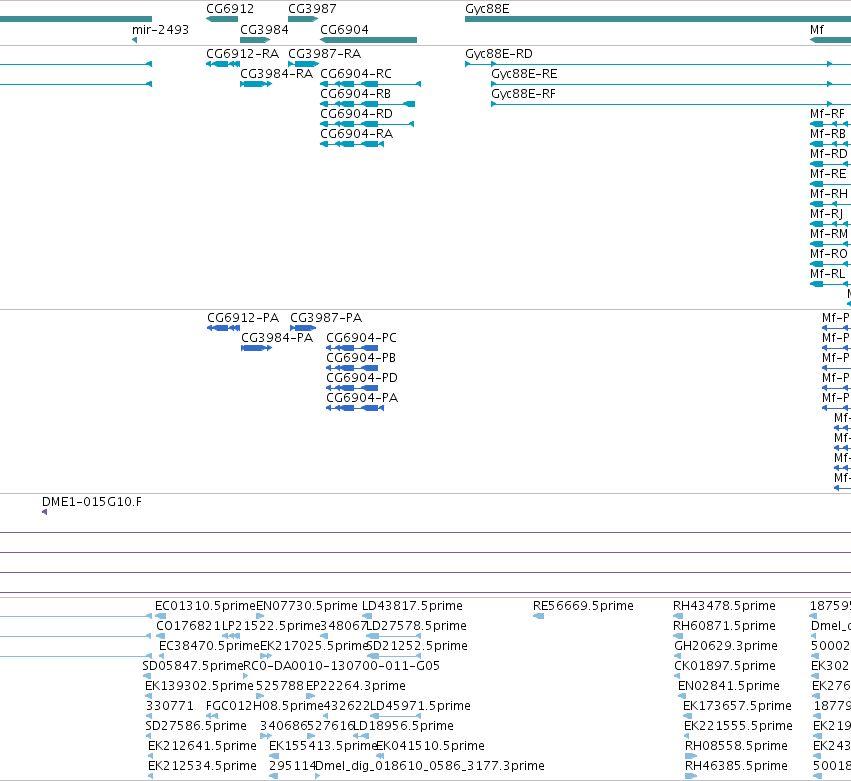Open the Mf-RD transcript label
851x781 pixels.
tap(829, 154)
